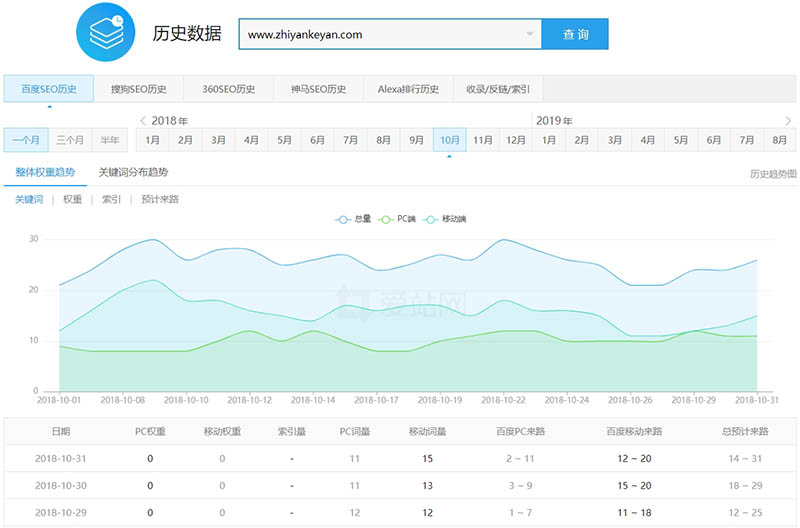This screenshot has height=528, width=800.
Task: Select 4月 under 2019年
Action: coord(647,140)
